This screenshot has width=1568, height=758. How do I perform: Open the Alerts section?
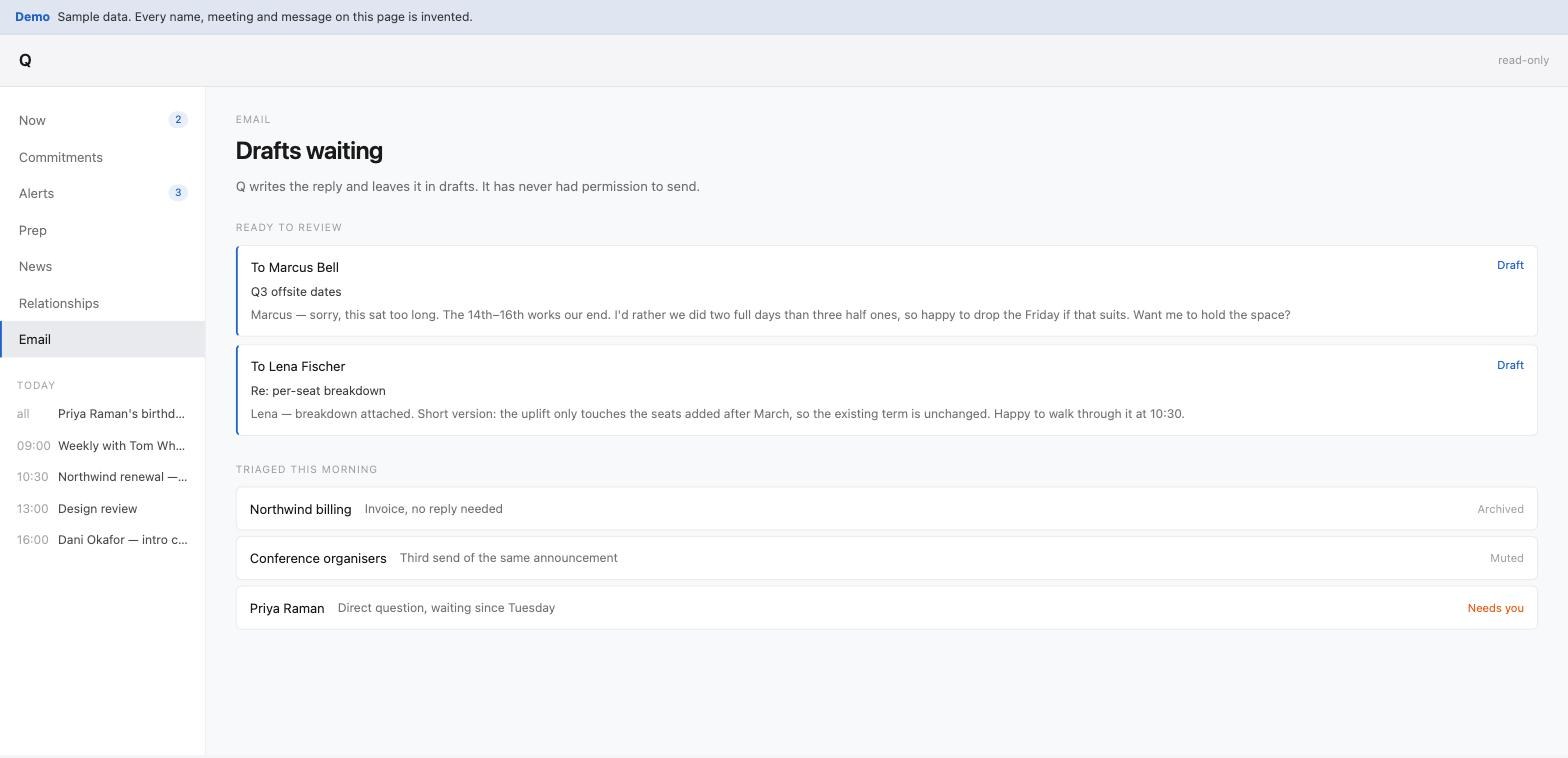pos(102,193)
